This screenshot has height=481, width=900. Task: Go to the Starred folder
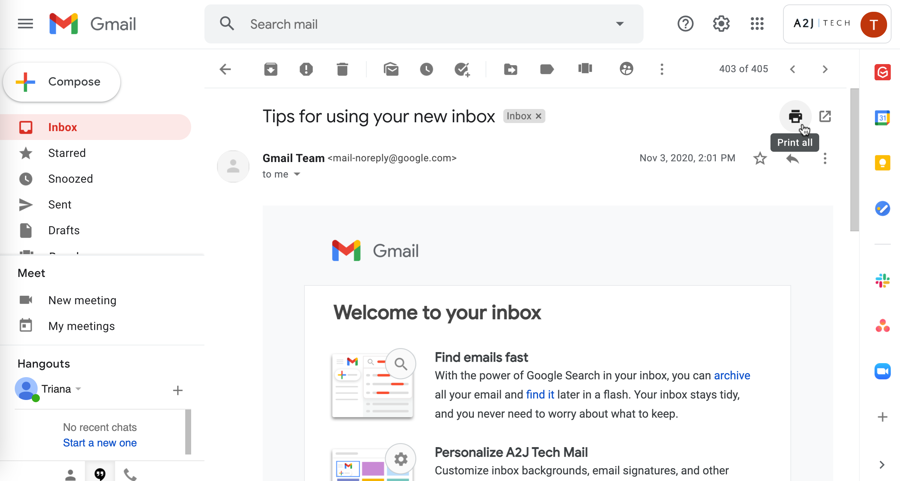(67, 153)
